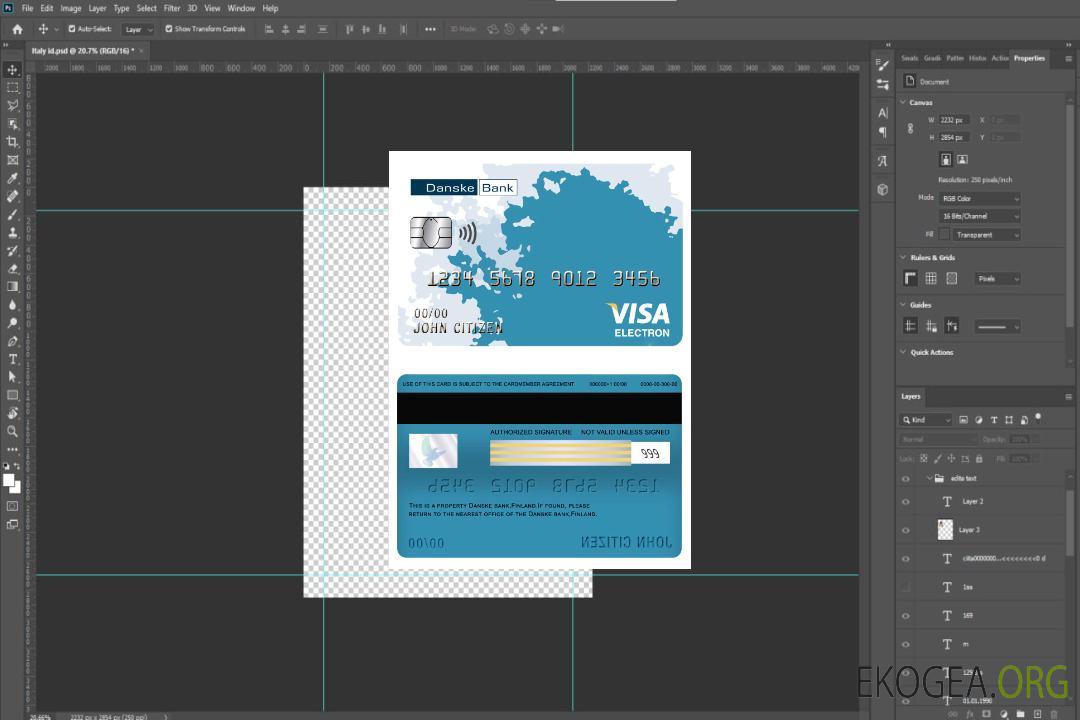
Task: Select the Eraser tool
Action: [x=12, y=269]
